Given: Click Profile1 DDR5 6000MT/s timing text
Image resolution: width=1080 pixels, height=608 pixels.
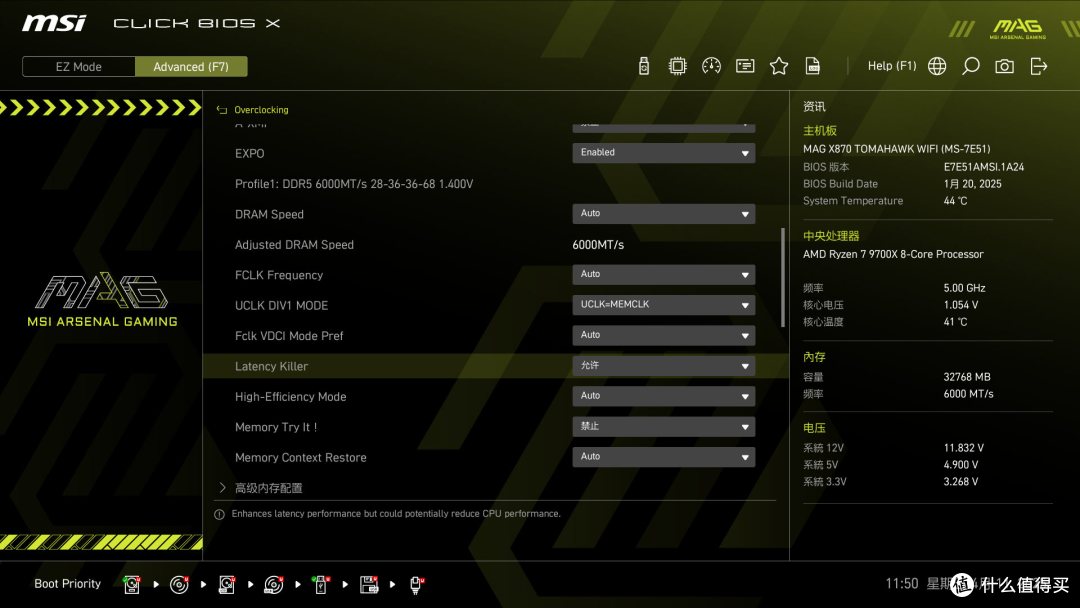Looking at the screenshot, I should point(354,184).
